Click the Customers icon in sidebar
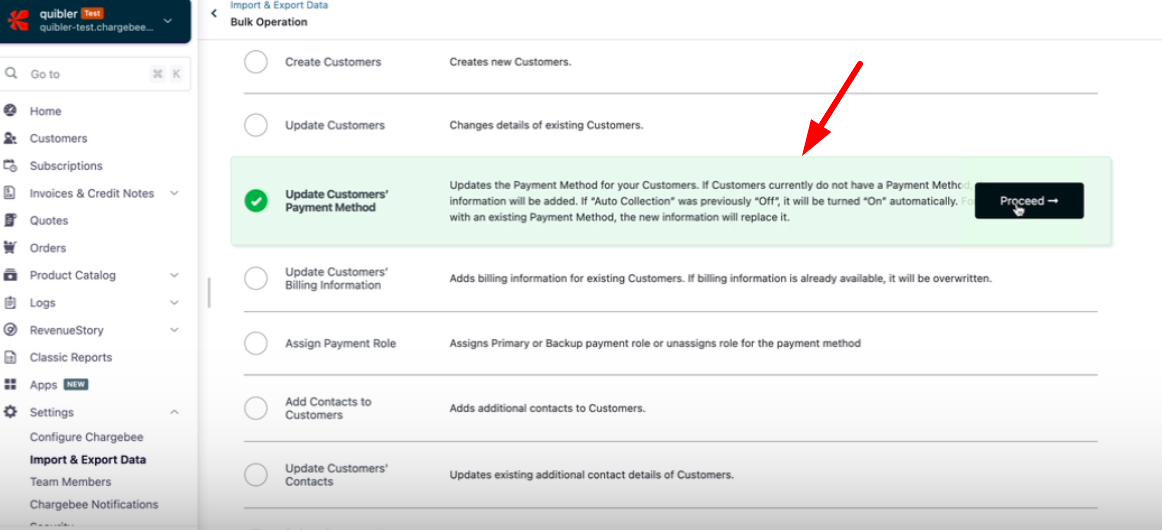The height and width of the screenshot is (530, 1162). 10,138
